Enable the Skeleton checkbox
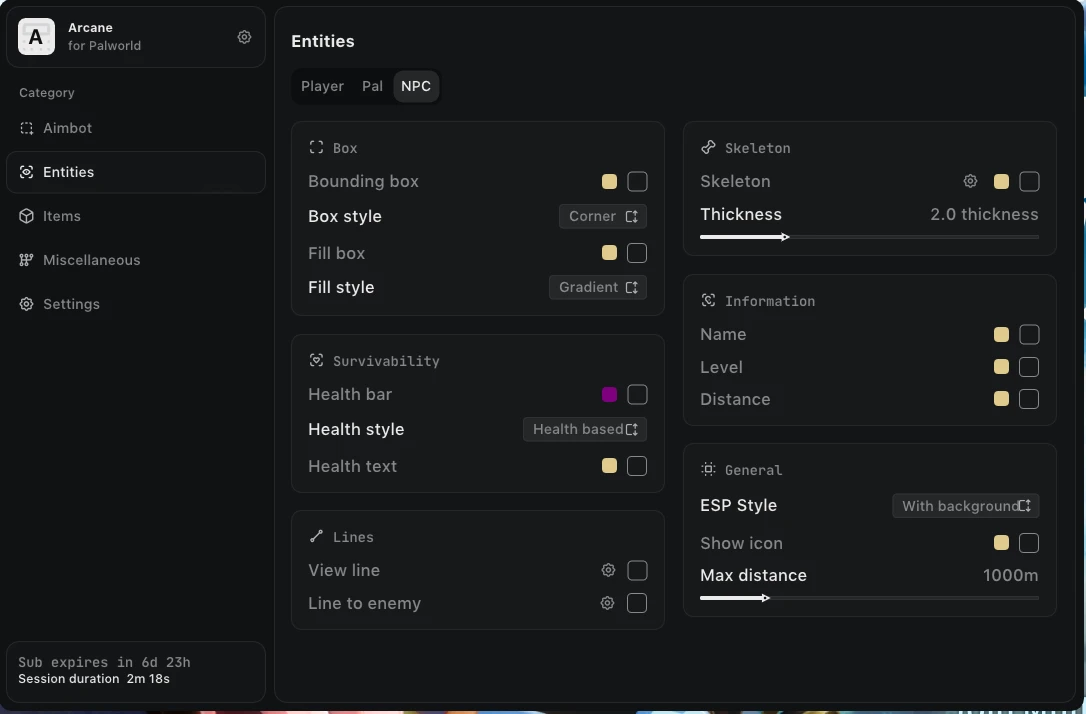 [1029, 181]
